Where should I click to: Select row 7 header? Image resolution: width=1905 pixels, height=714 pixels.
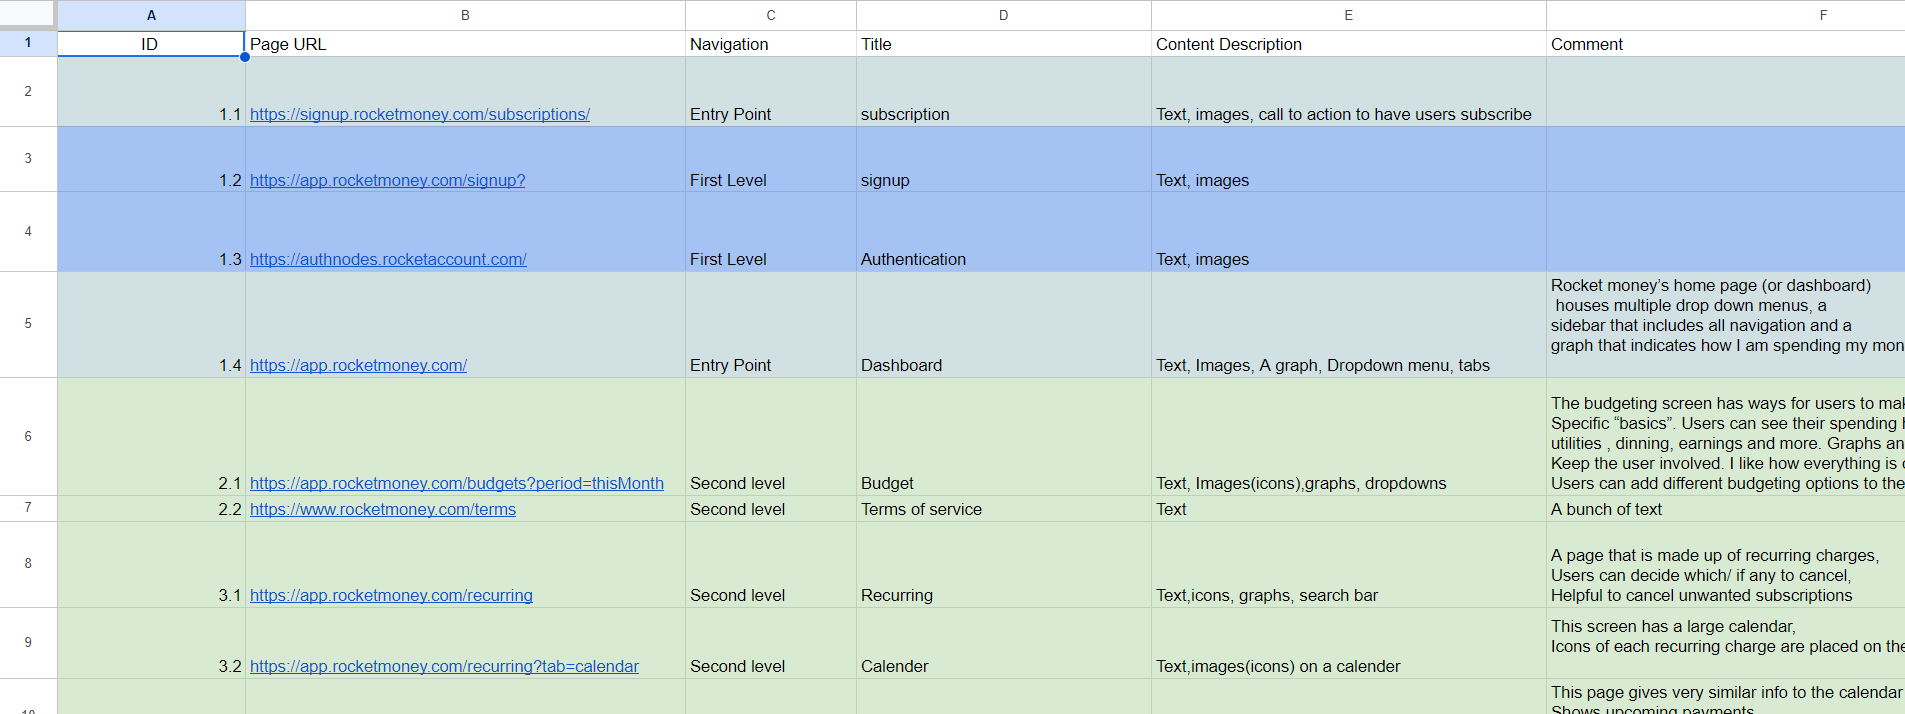pos(28,508)
